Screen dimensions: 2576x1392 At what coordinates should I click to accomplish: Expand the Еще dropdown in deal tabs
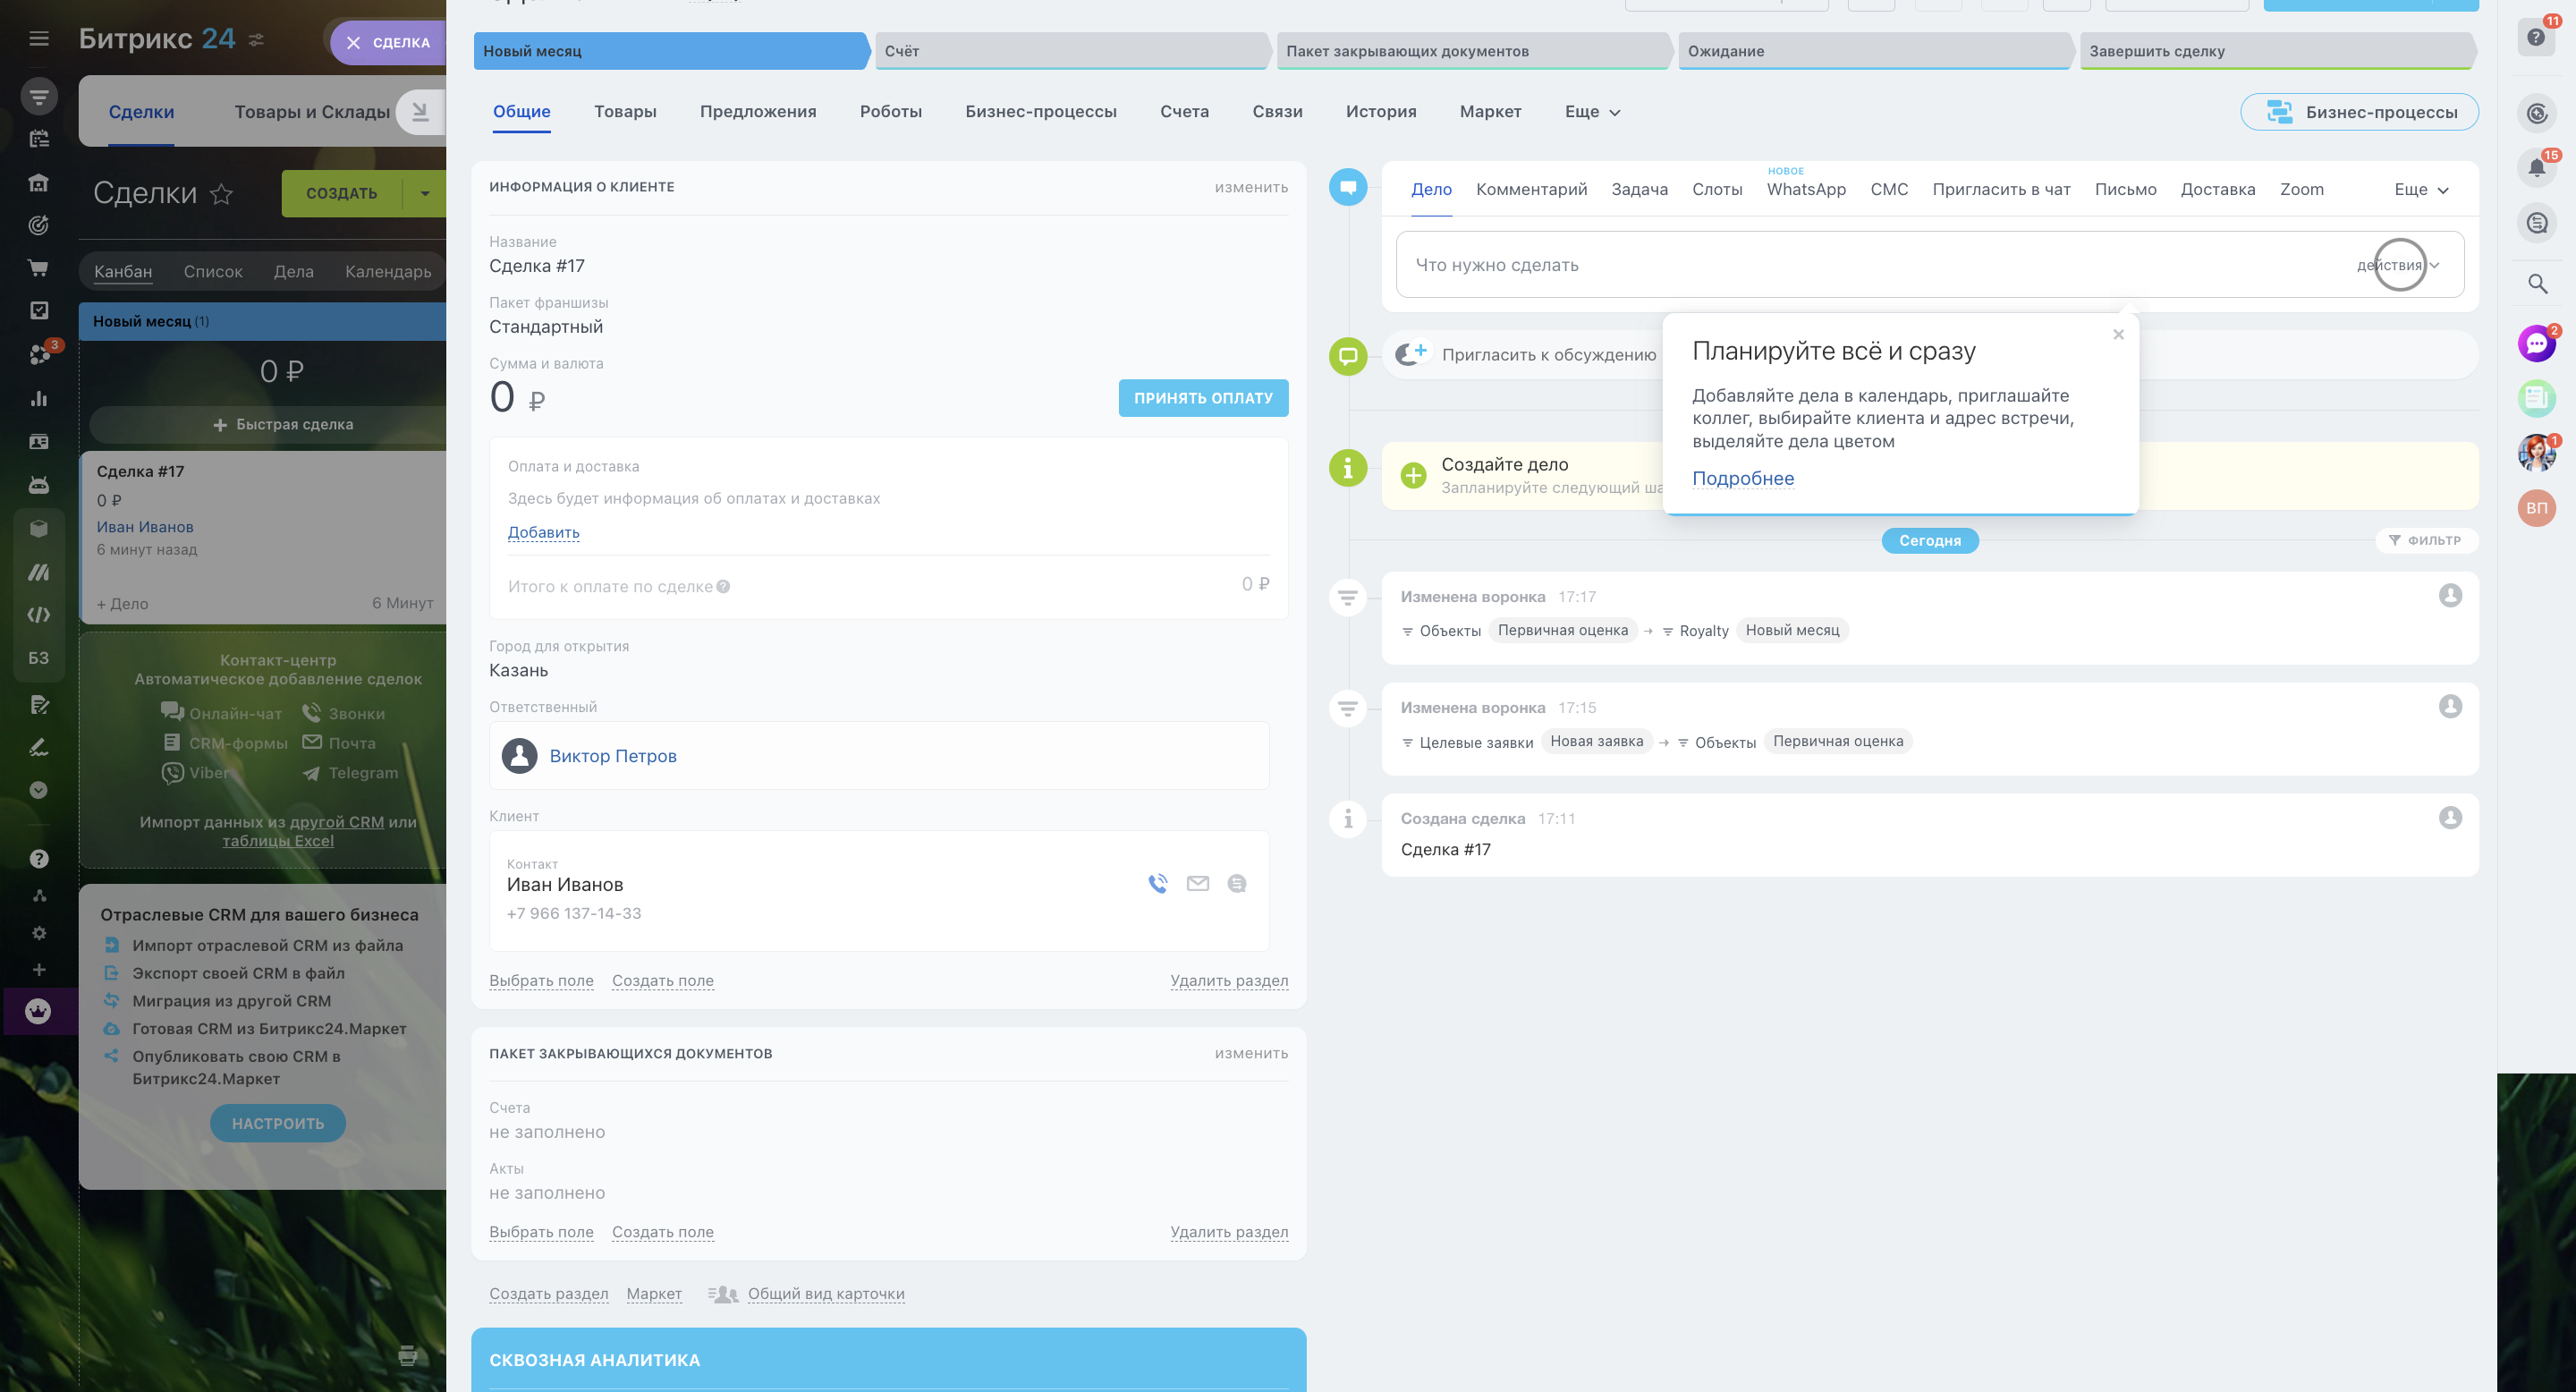pos(1592,112)
